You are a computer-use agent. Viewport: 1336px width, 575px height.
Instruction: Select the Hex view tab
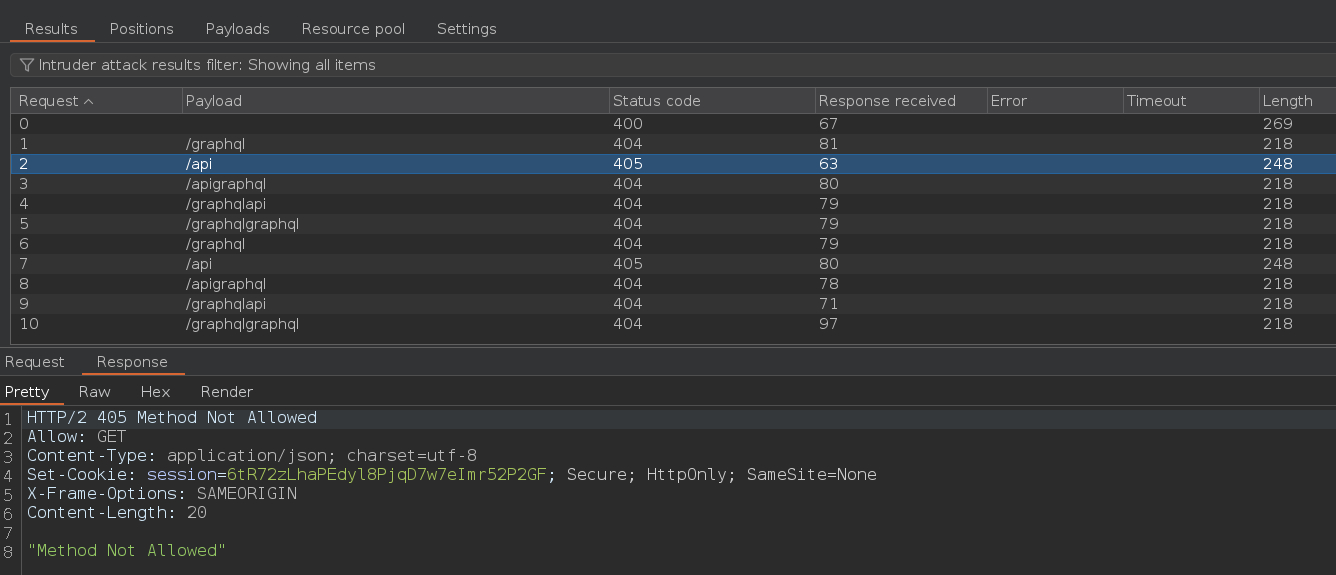click(x=155, y=392)
